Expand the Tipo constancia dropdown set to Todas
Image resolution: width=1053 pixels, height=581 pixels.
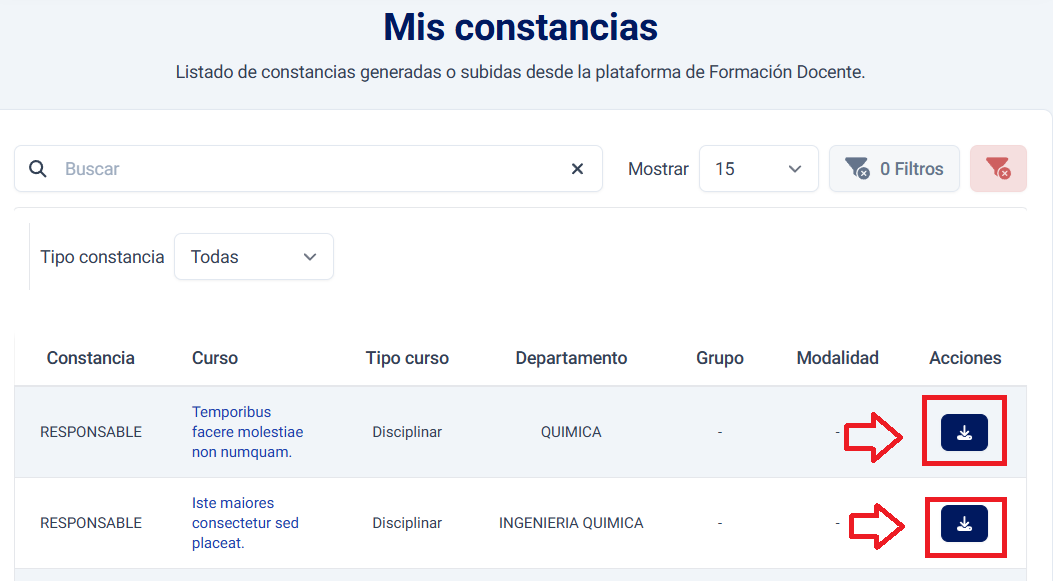tap(254, 257)
